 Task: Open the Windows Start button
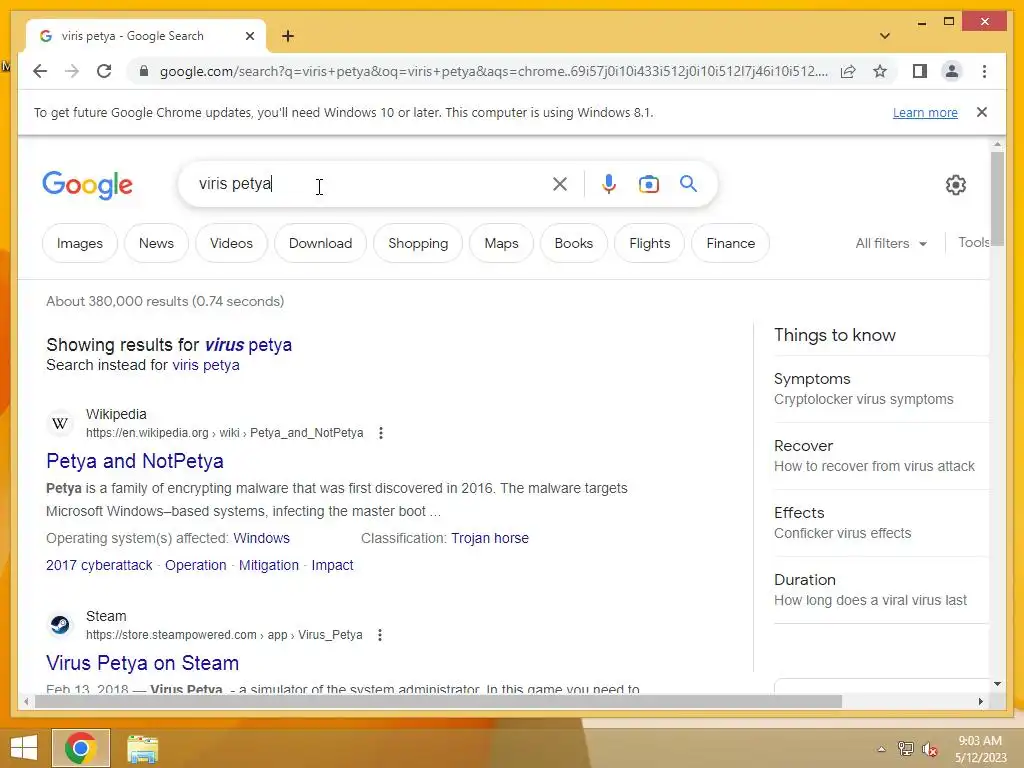(x=24, y=748)
